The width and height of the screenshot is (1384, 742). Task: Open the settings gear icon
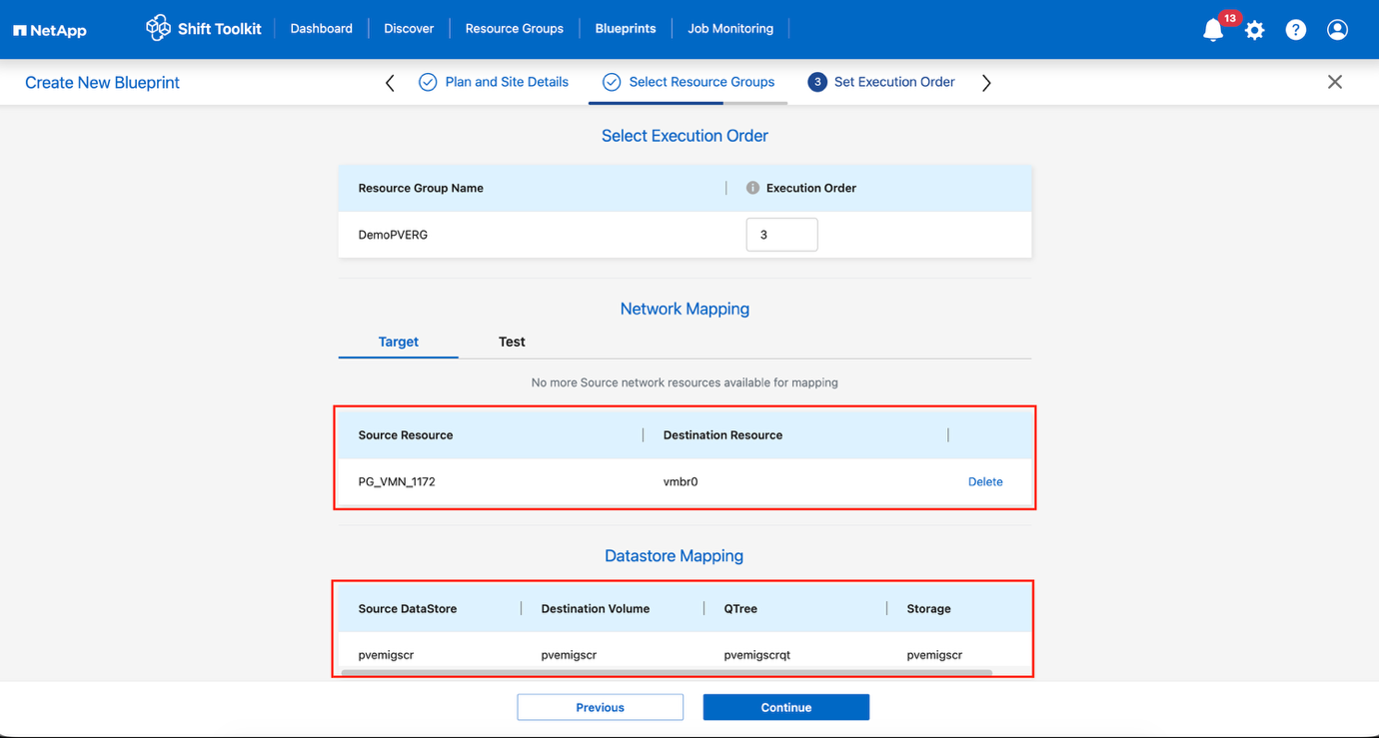point(1254,30)
